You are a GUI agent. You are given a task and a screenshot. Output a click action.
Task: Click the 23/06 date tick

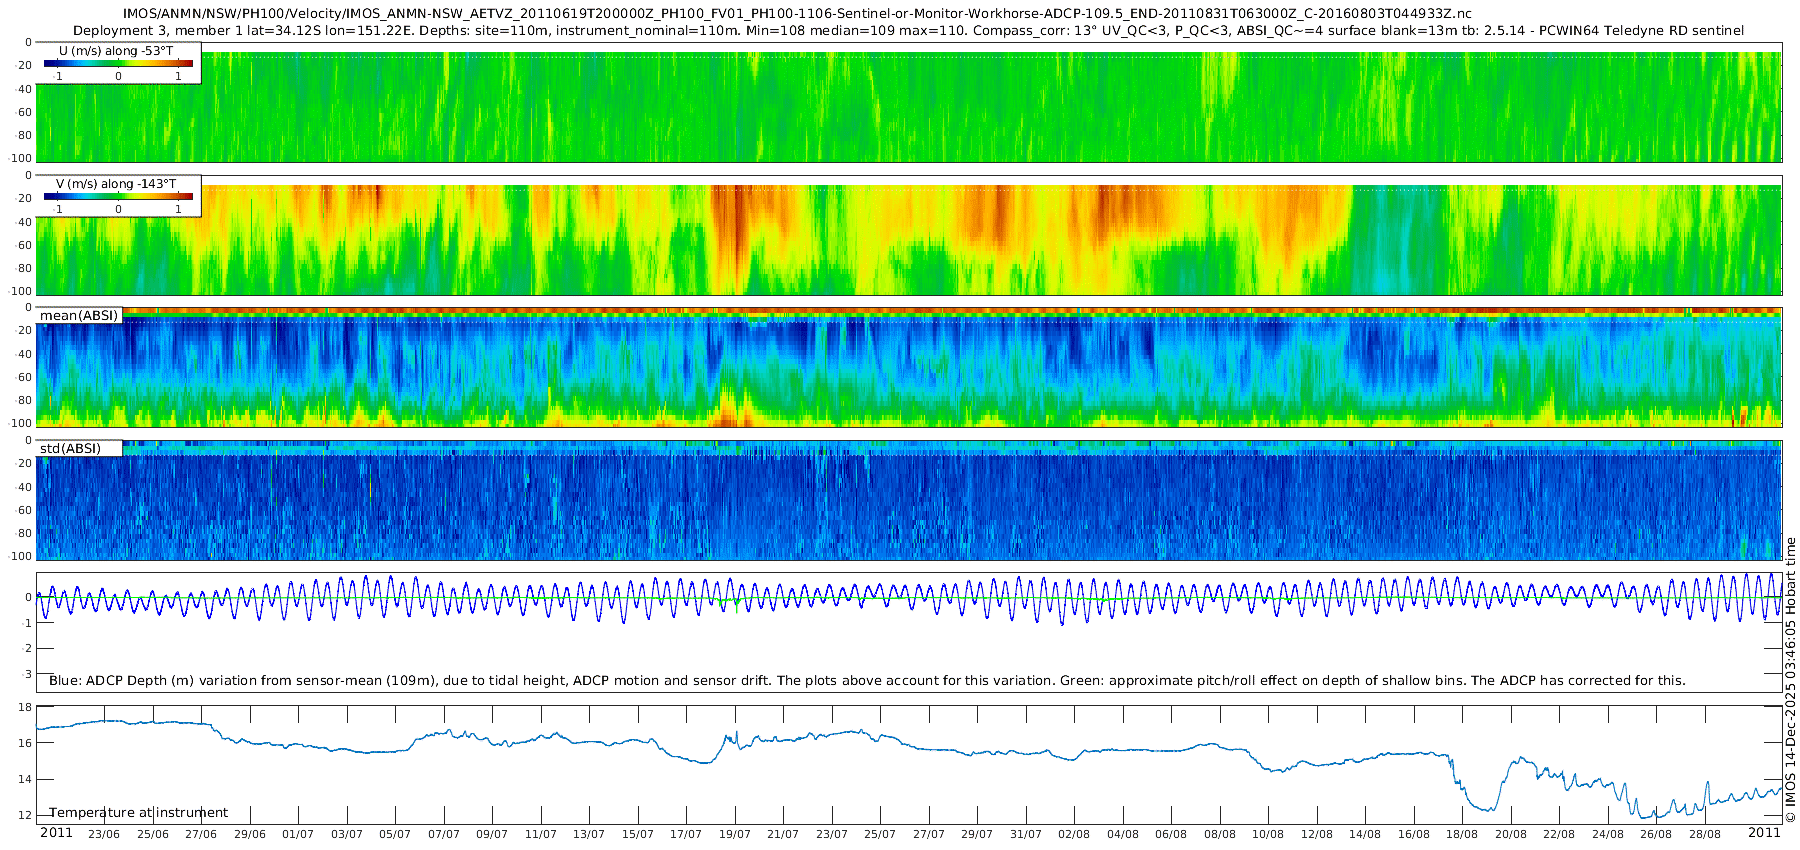104,834
